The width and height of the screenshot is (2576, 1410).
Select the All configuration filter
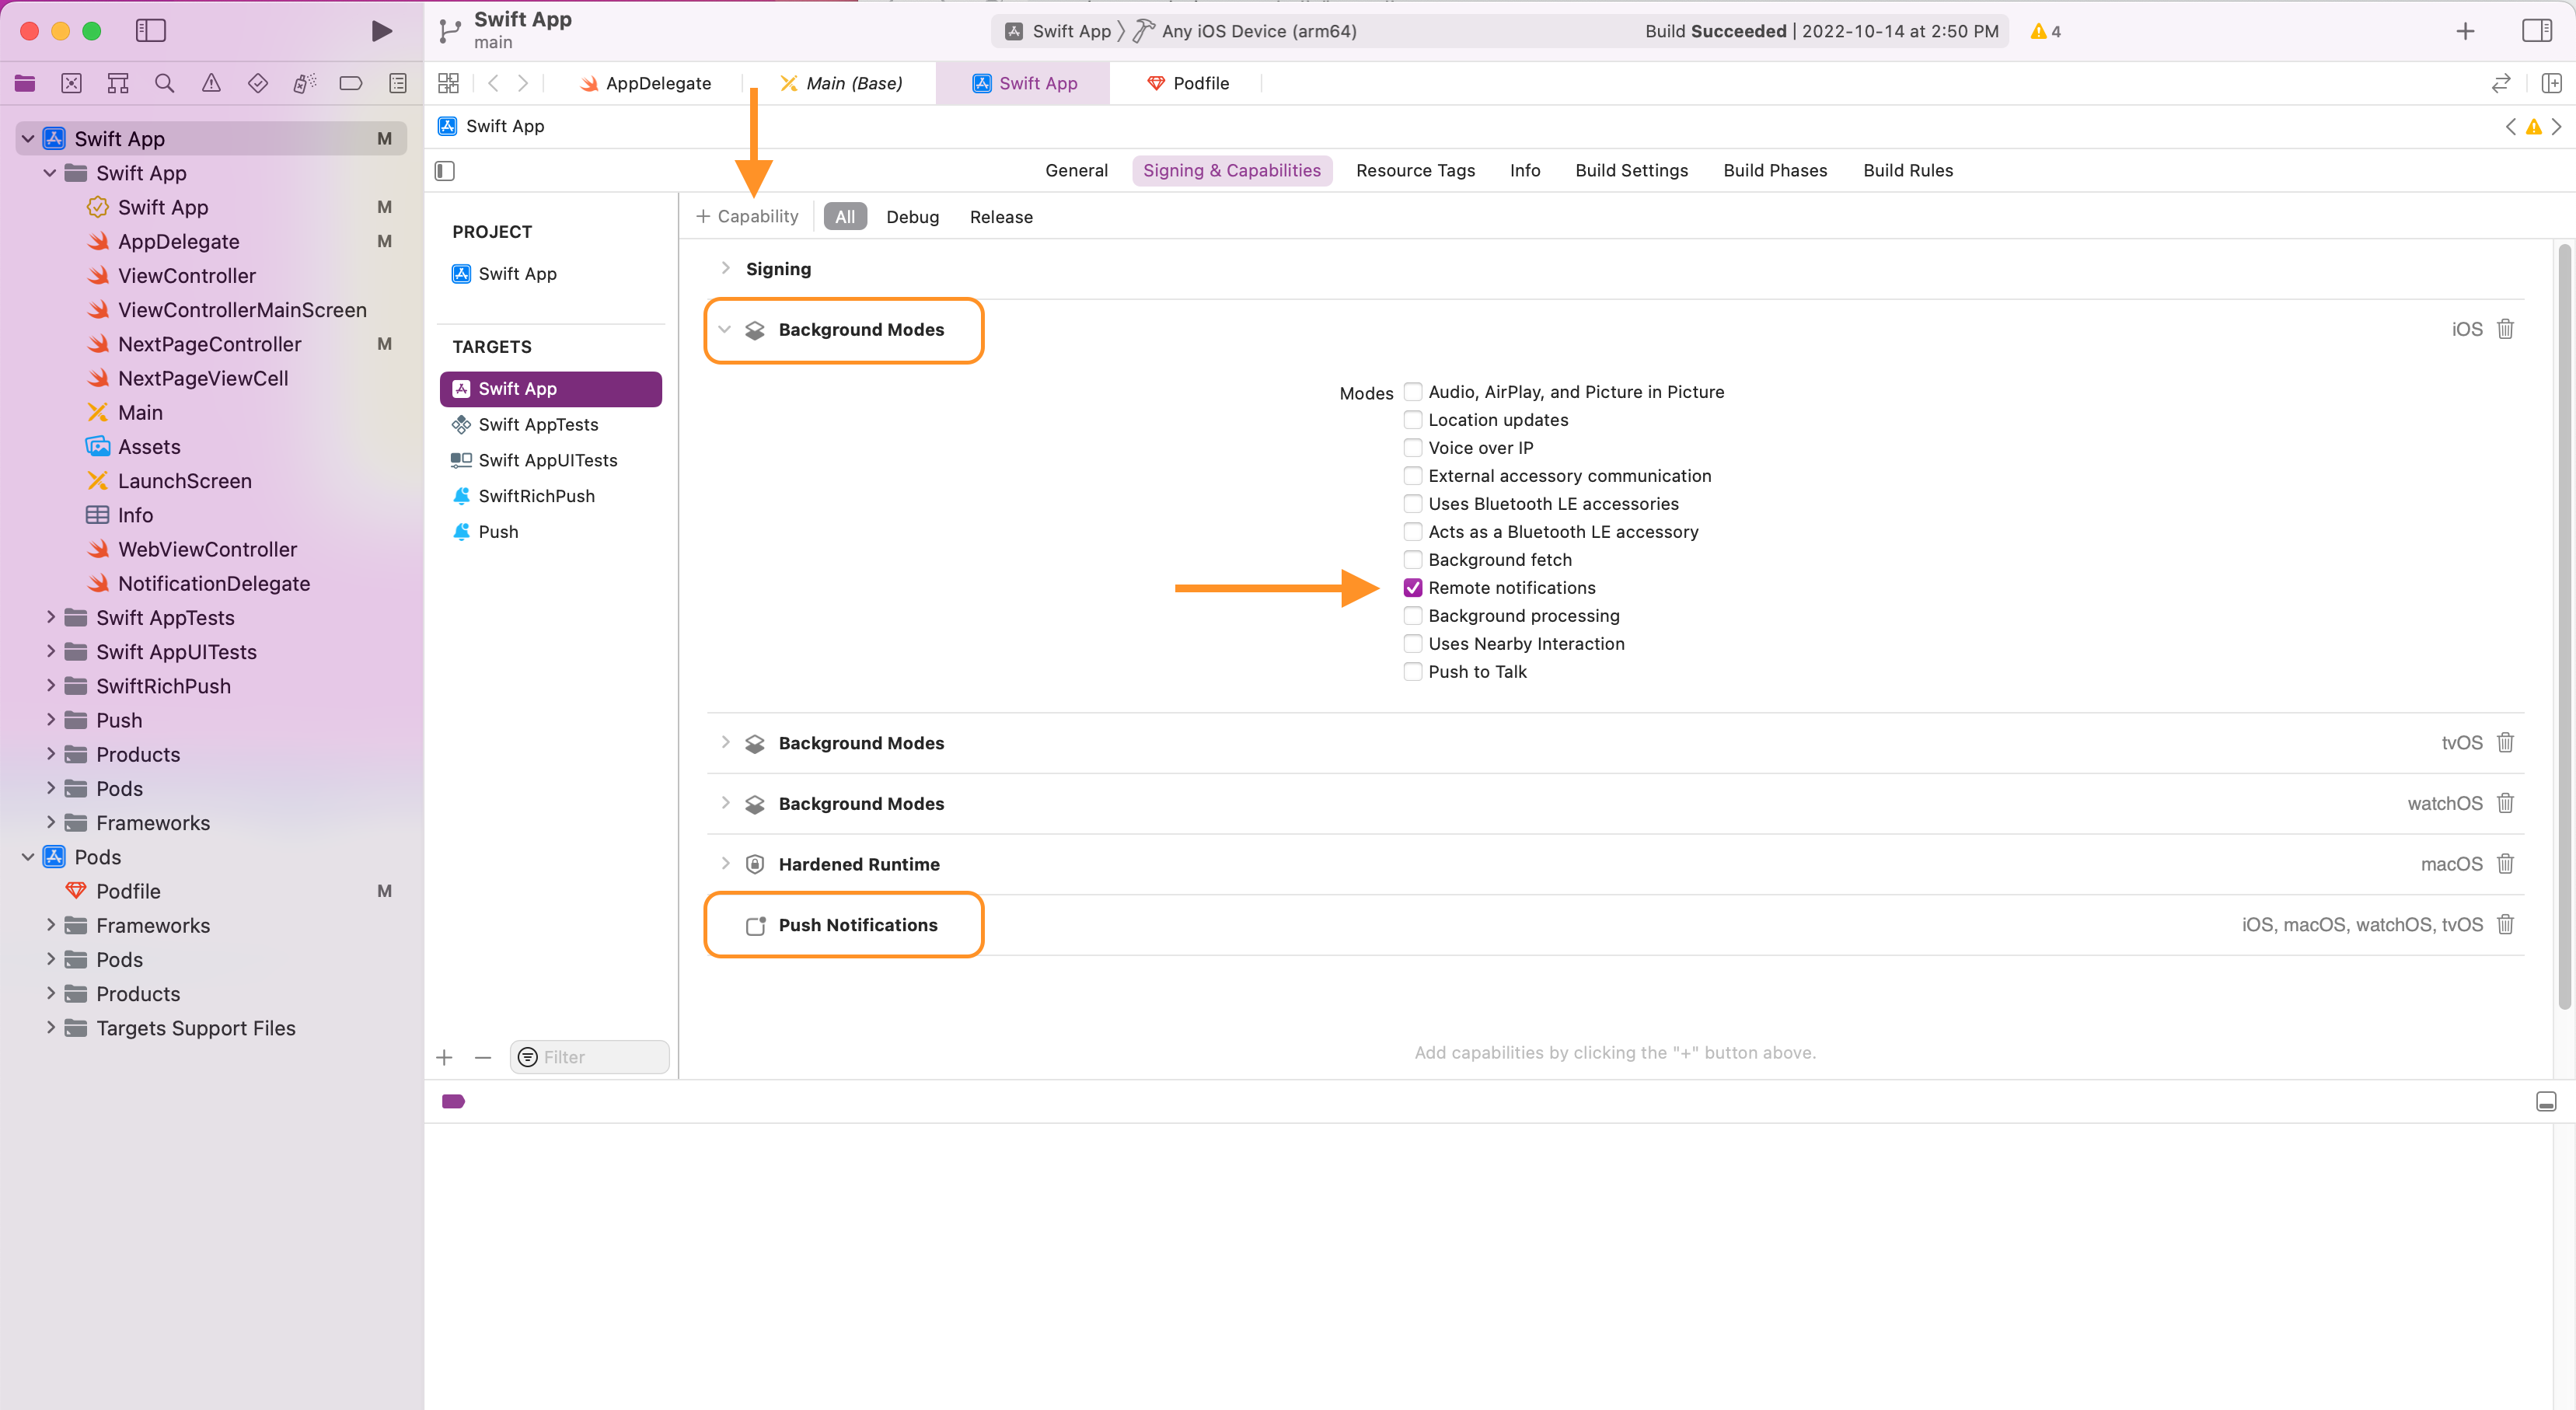(x=845, y=216)
